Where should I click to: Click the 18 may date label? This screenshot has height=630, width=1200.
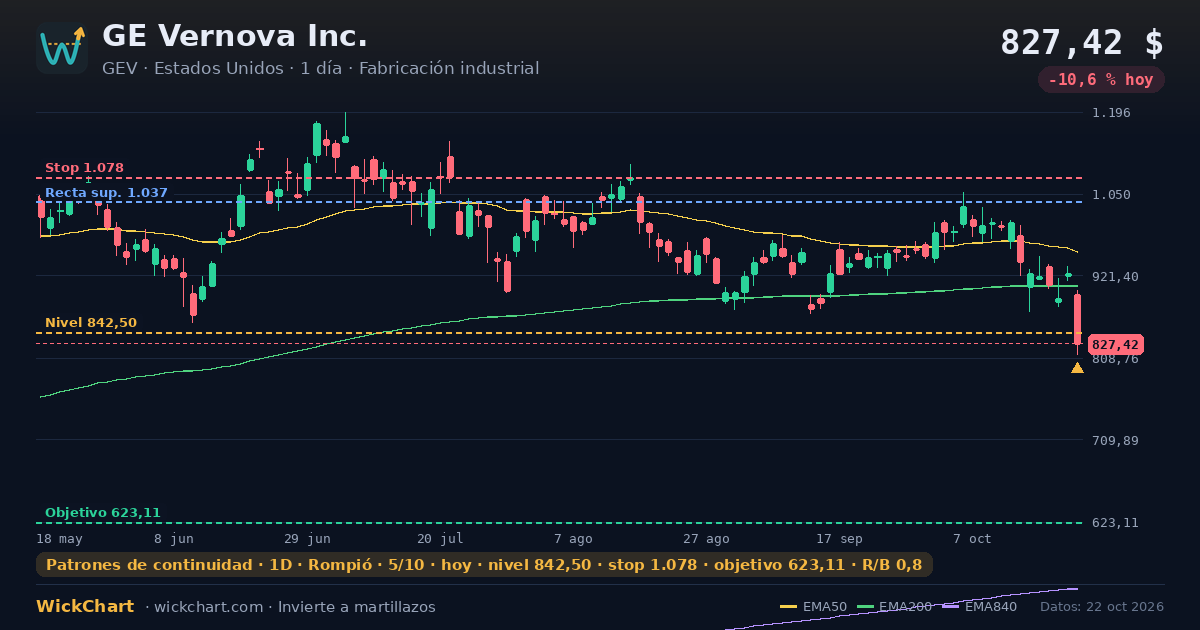(x=58, y=539)
